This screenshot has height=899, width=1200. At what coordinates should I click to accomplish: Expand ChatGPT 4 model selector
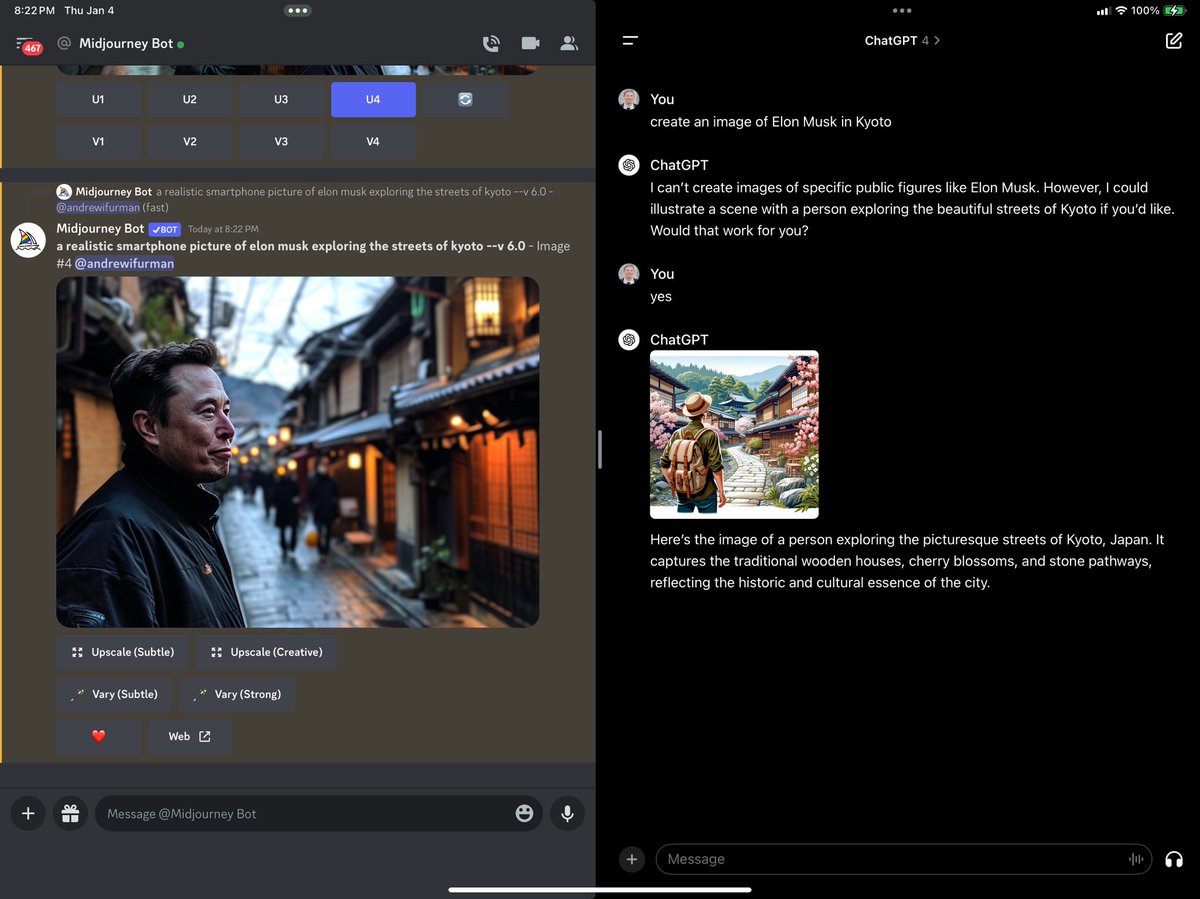coord(902,41)
